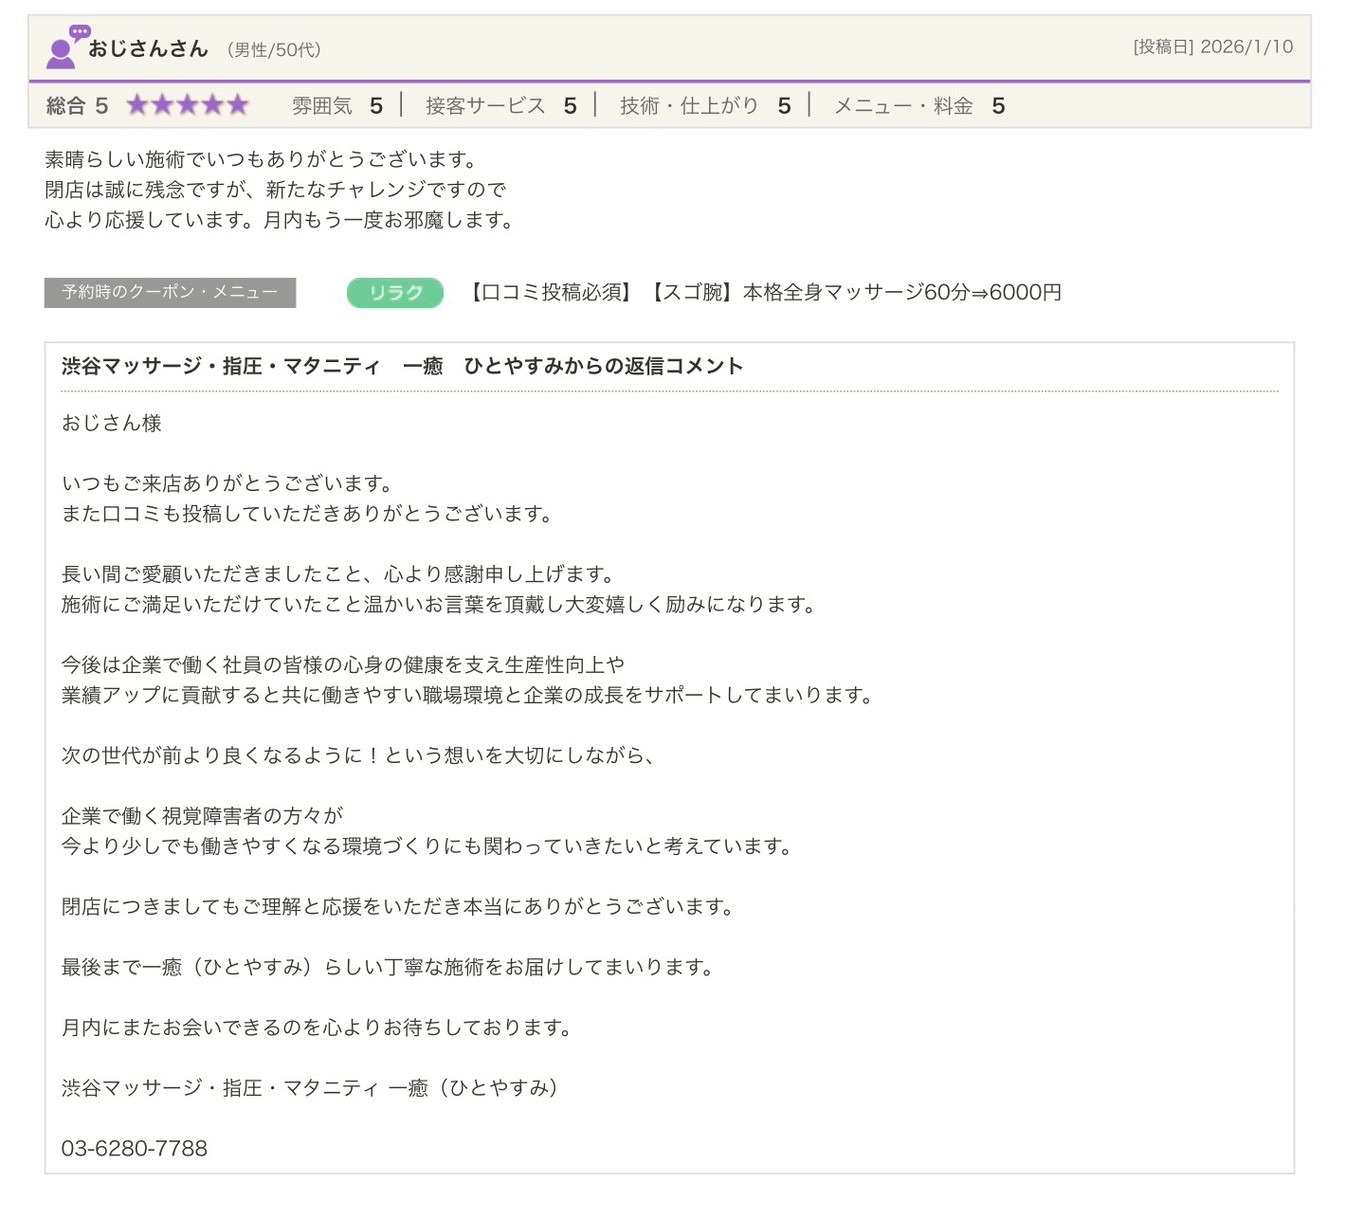
Task: Select the 総合 5 overall score label
Action: pyautogui.click(x=77, y=106)
